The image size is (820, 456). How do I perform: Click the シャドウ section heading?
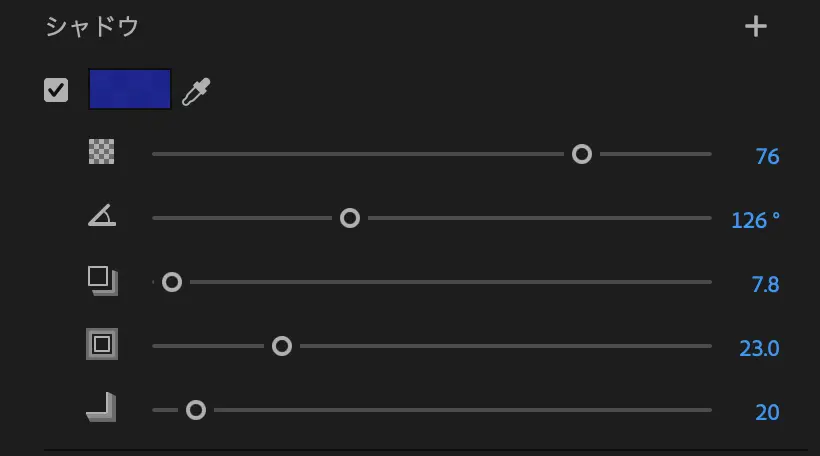click(x=92, y=27)
